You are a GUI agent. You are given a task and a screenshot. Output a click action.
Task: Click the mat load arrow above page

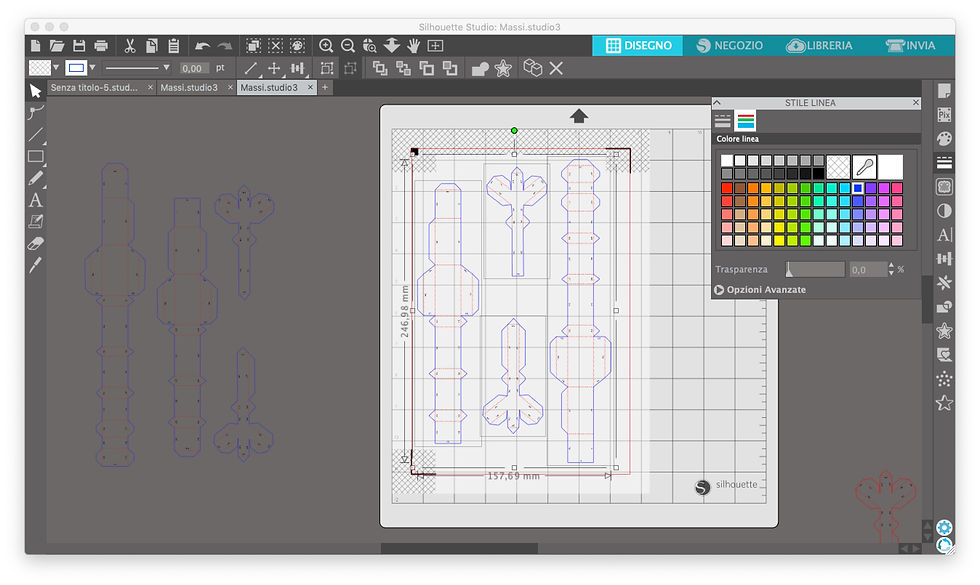click(x=579, y=116)
